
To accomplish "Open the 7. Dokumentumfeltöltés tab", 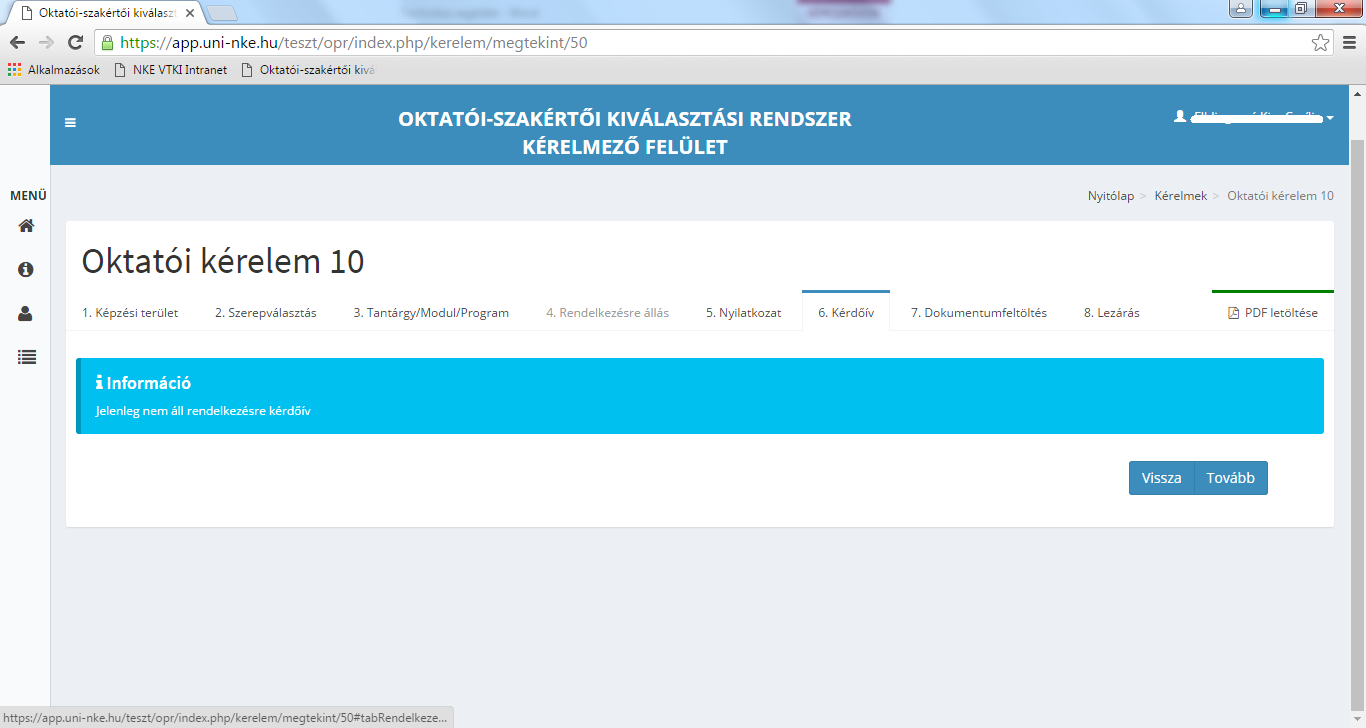I will click(979, 313).
